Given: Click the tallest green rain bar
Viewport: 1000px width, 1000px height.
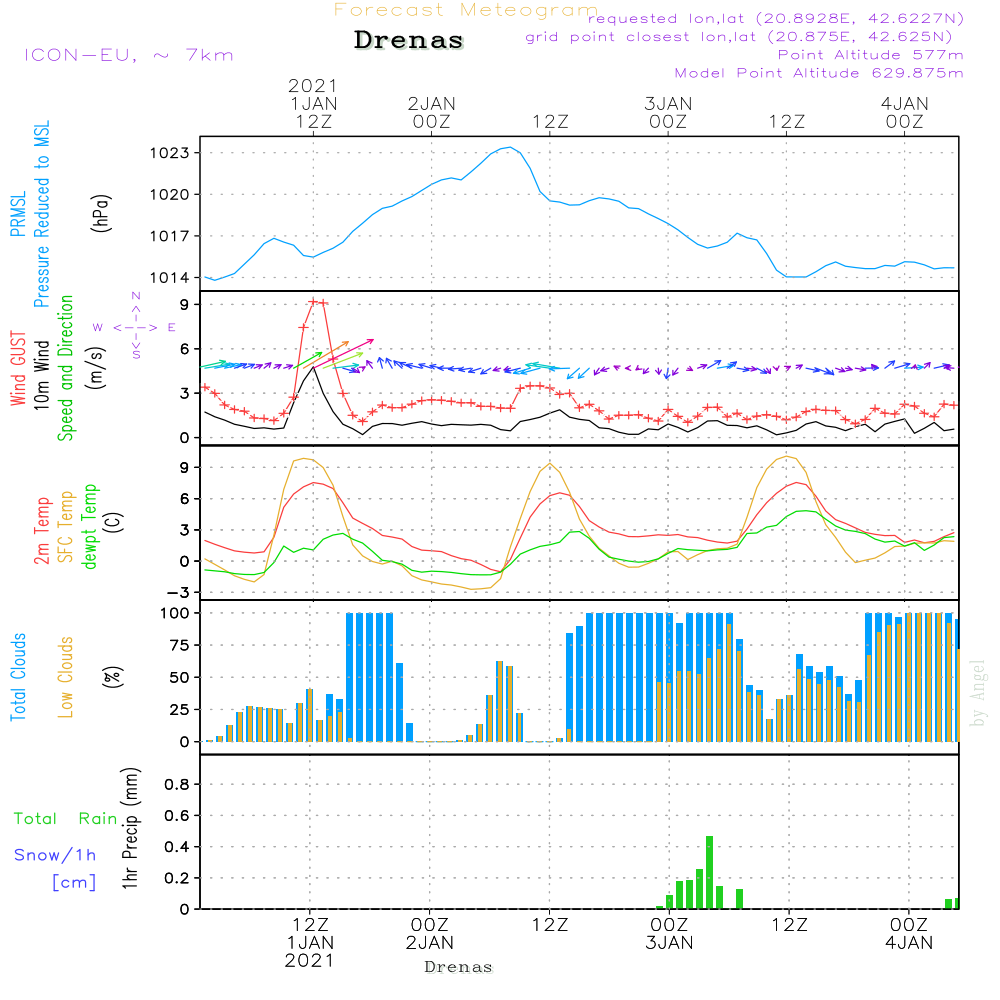Looking at the screenshot, I should point(709,872).
